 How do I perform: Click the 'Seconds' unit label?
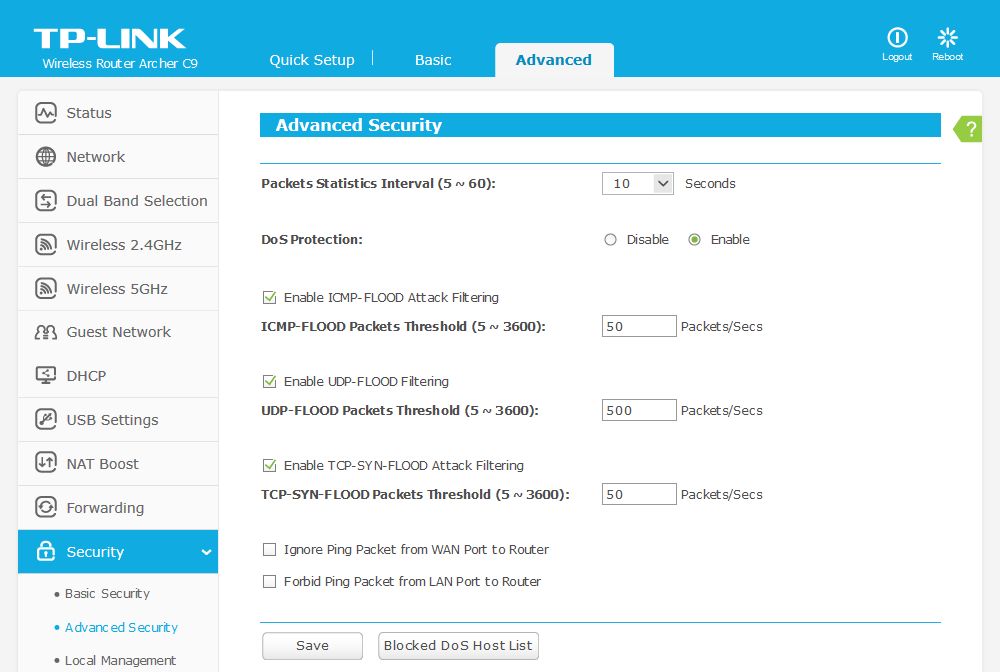pyautogui.click(x=710, y=184)
